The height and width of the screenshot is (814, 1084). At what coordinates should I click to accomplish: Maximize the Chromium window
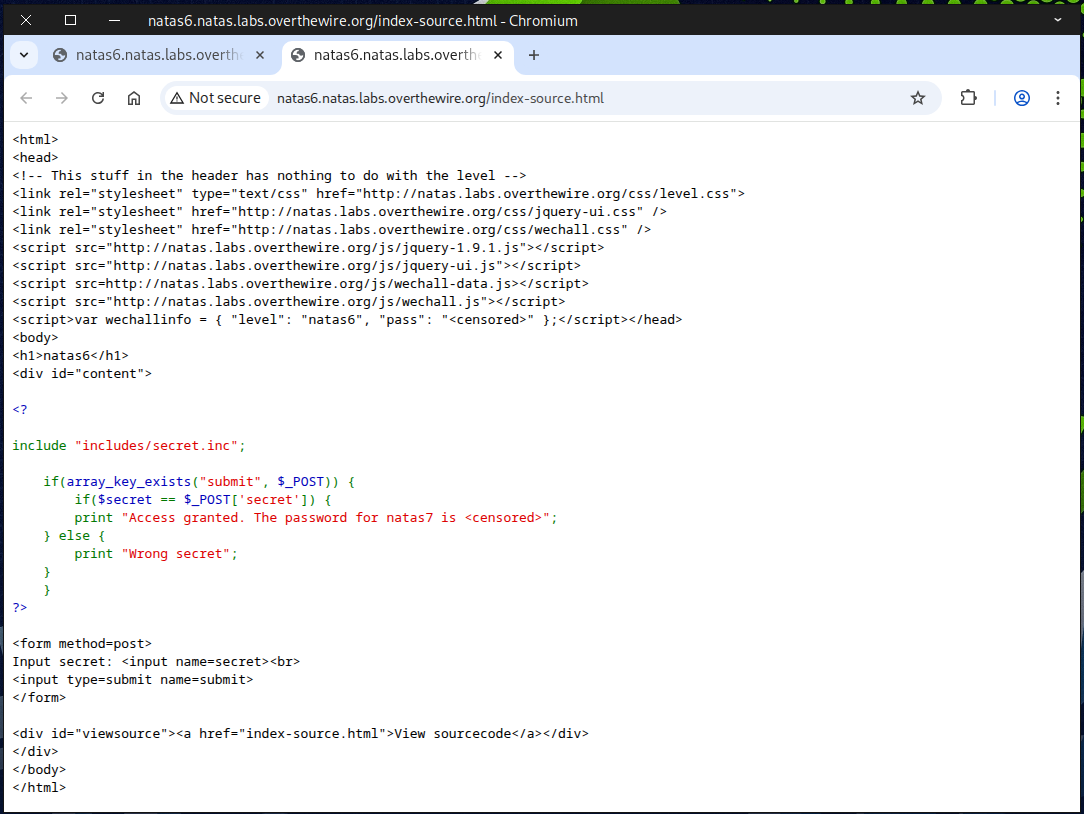70,20
